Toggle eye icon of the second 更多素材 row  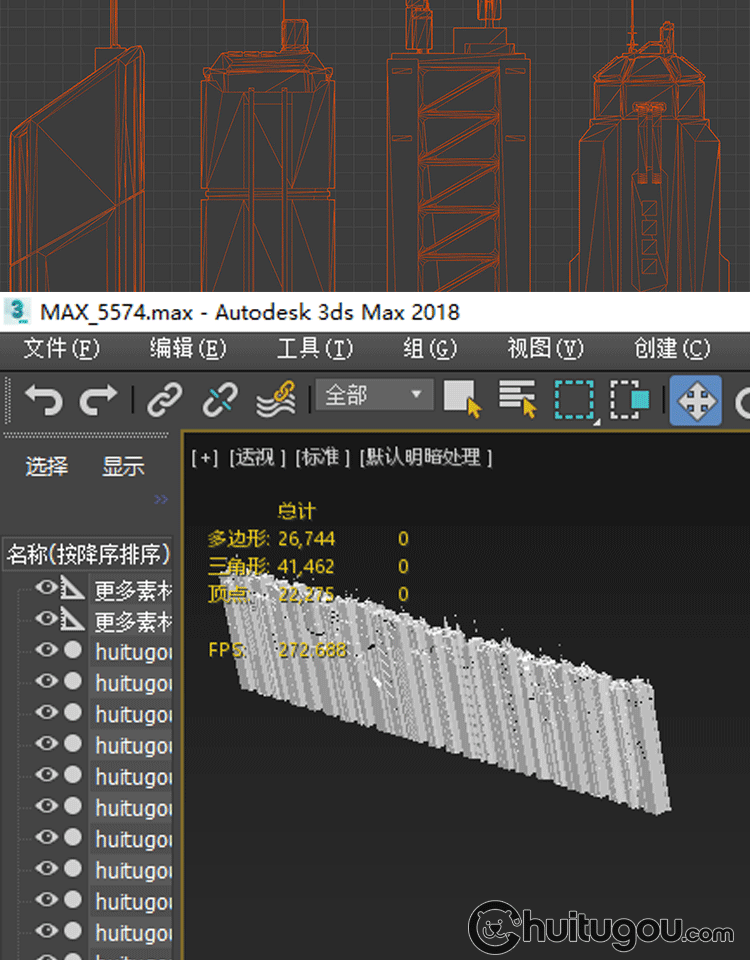pos(46,619)
